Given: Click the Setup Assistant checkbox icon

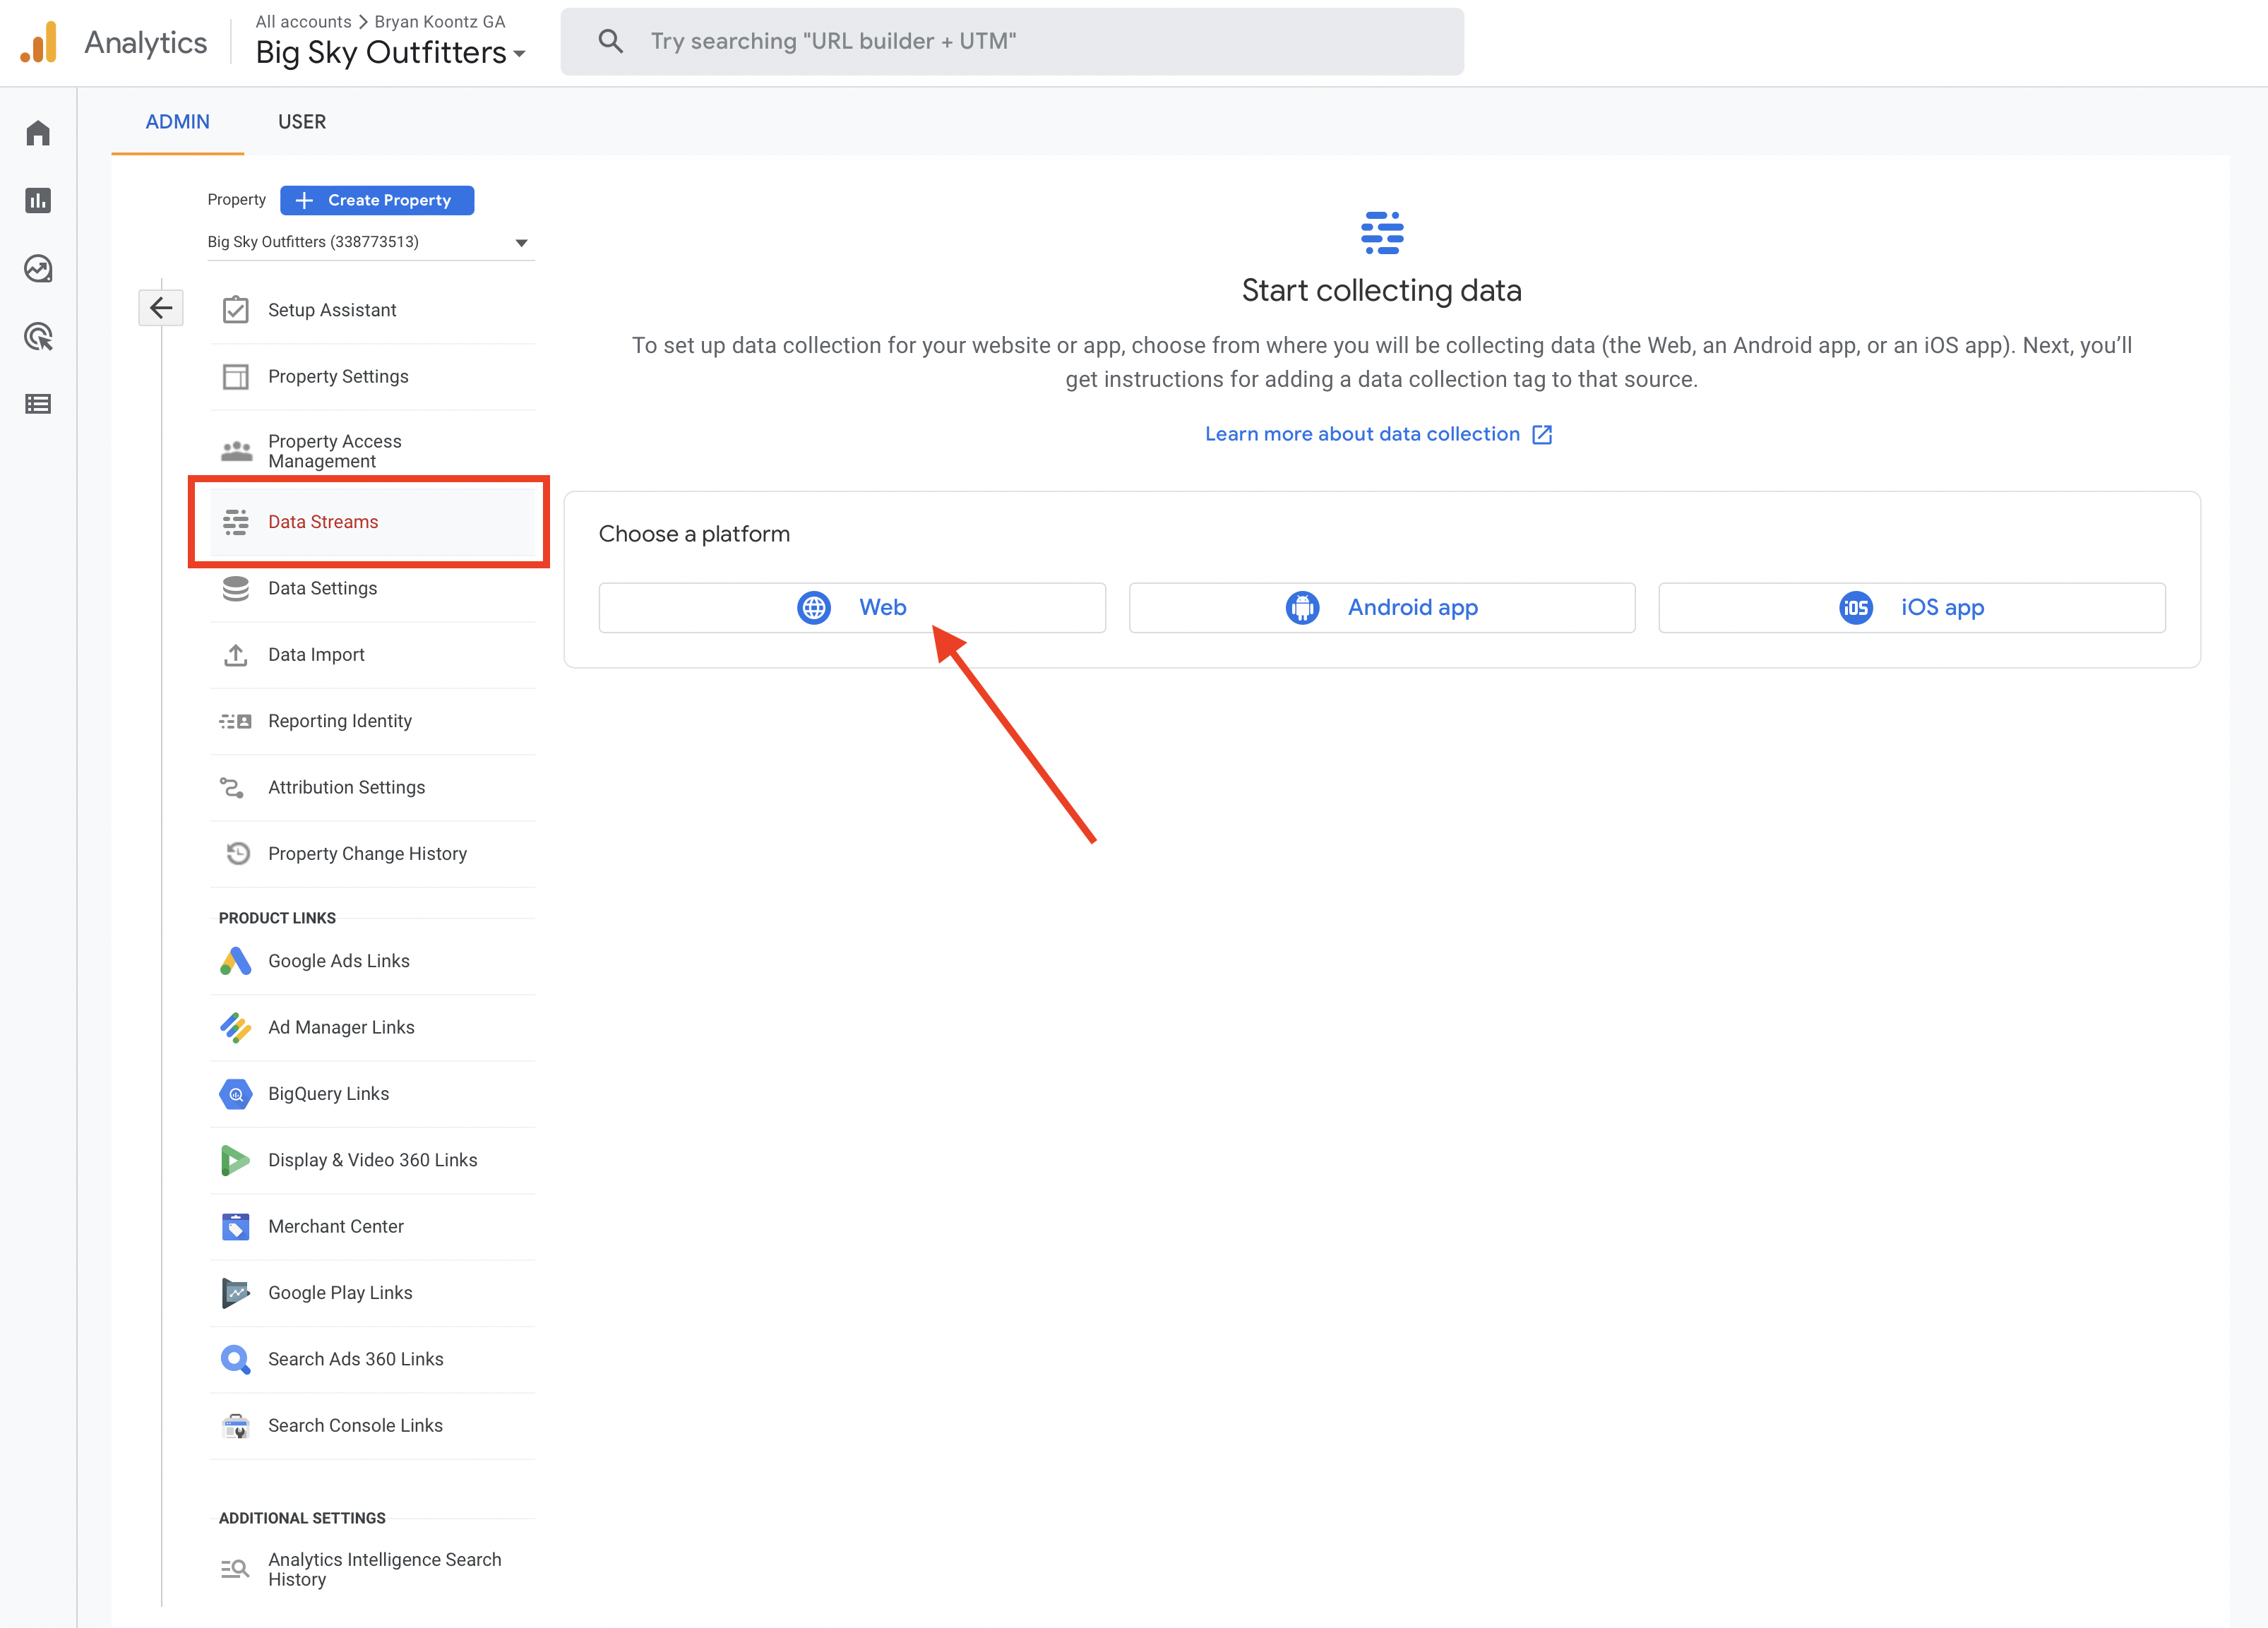Looking at the screenshot, I should coord(235,310).
